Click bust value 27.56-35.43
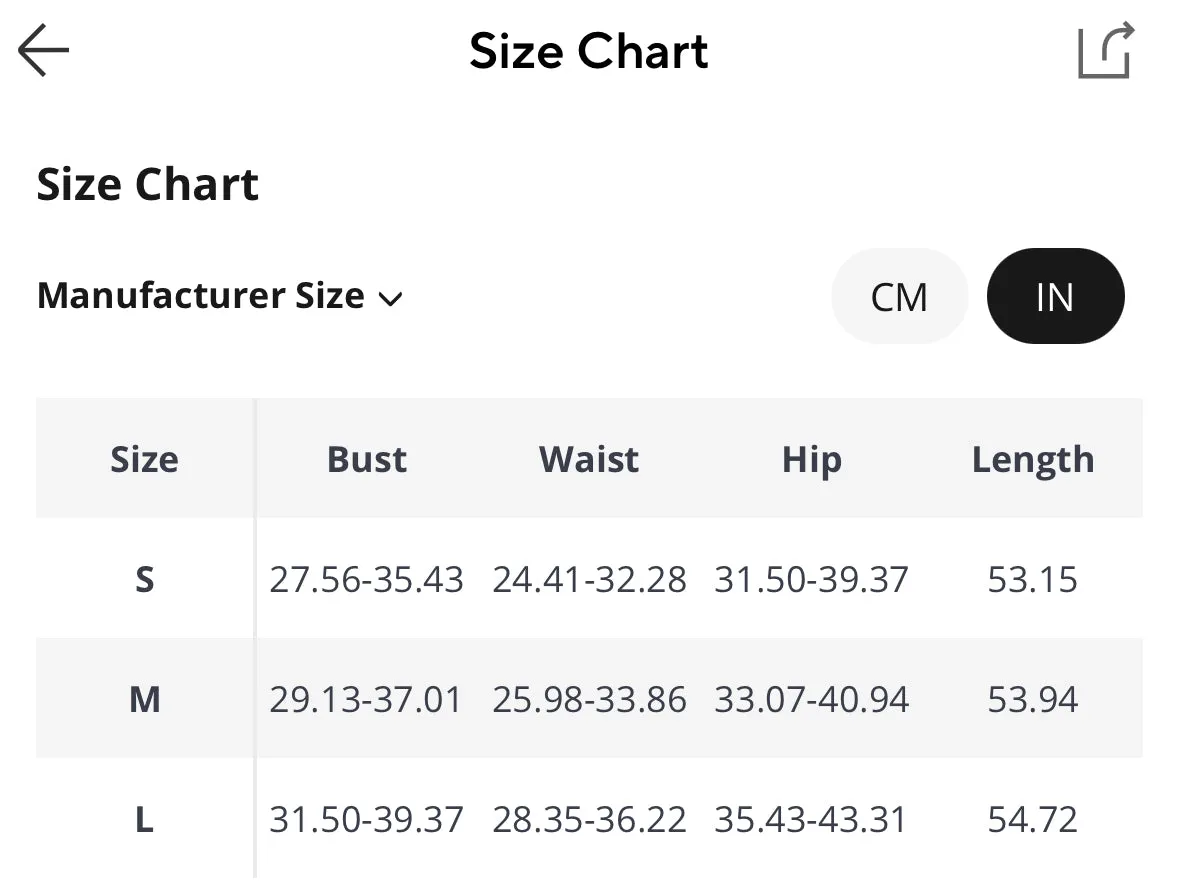 366,579
